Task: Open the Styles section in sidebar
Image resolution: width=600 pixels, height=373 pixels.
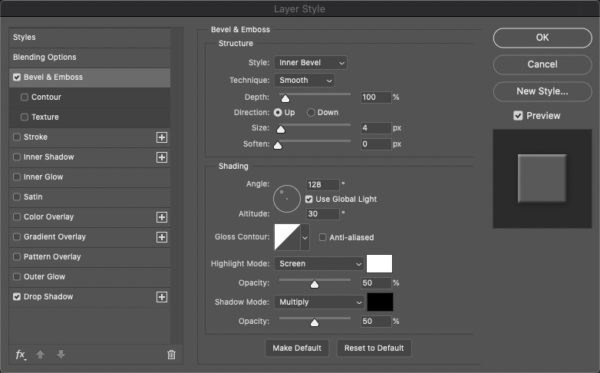Action: [x=90, y=37]
